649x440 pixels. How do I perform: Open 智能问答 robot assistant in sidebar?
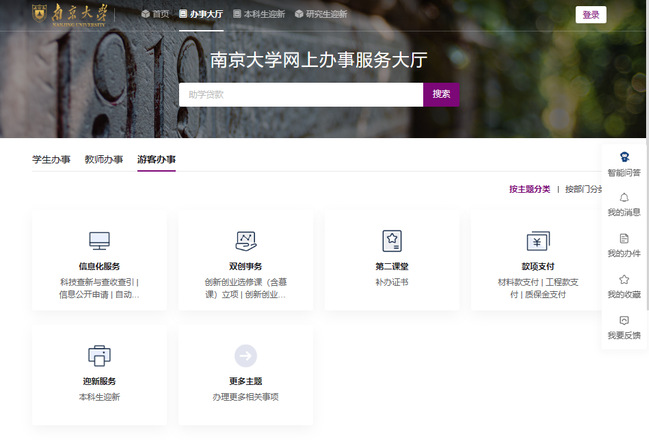624,157
